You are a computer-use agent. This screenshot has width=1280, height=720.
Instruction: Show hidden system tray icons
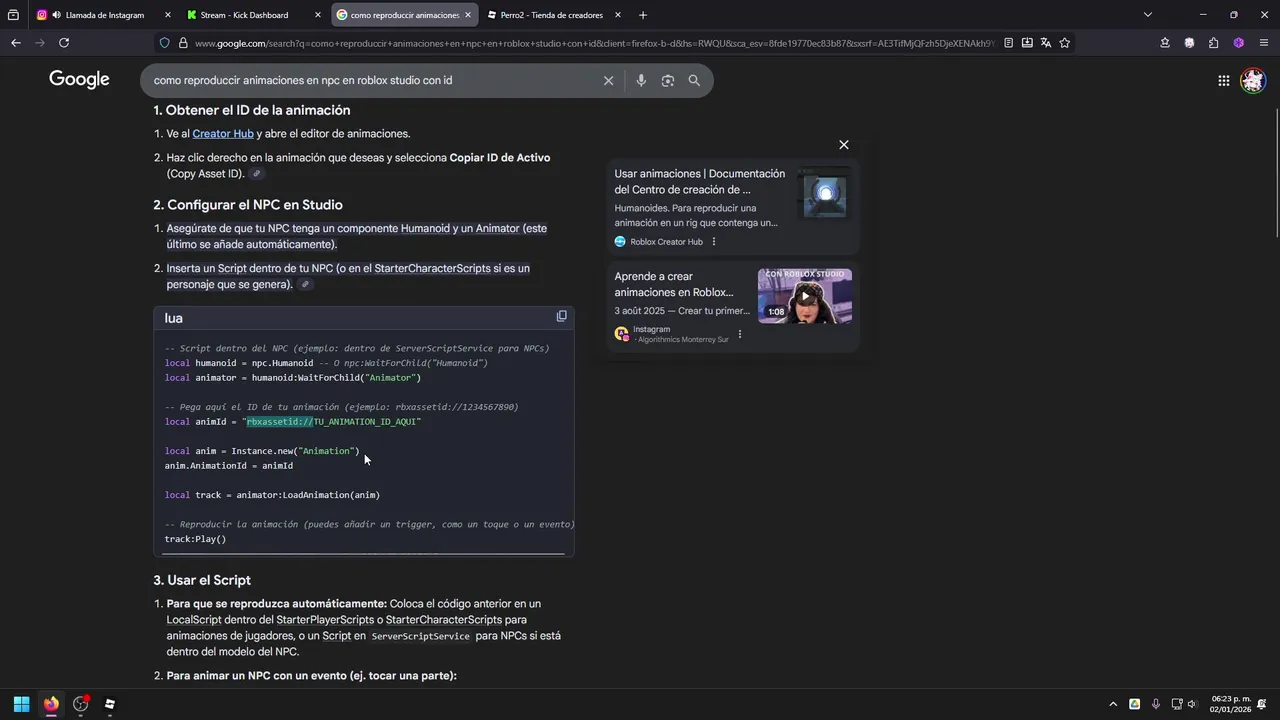1113,704
